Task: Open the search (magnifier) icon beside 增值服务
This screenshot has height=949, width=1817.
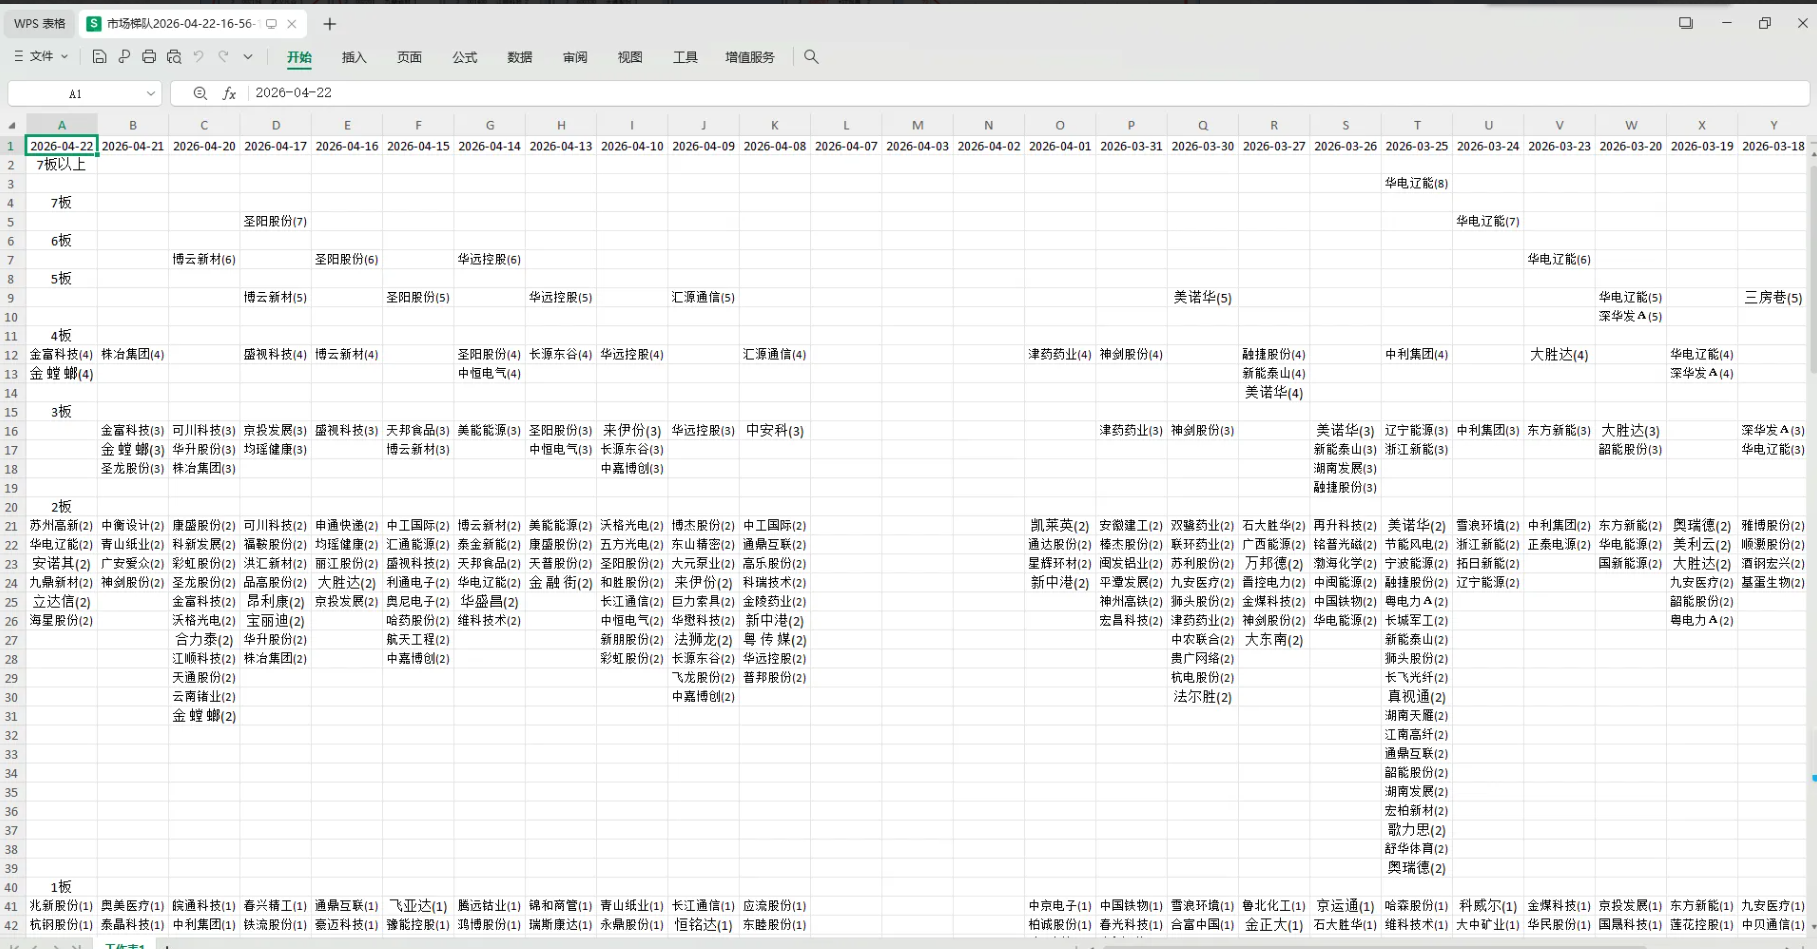Action: coord(810,57)
